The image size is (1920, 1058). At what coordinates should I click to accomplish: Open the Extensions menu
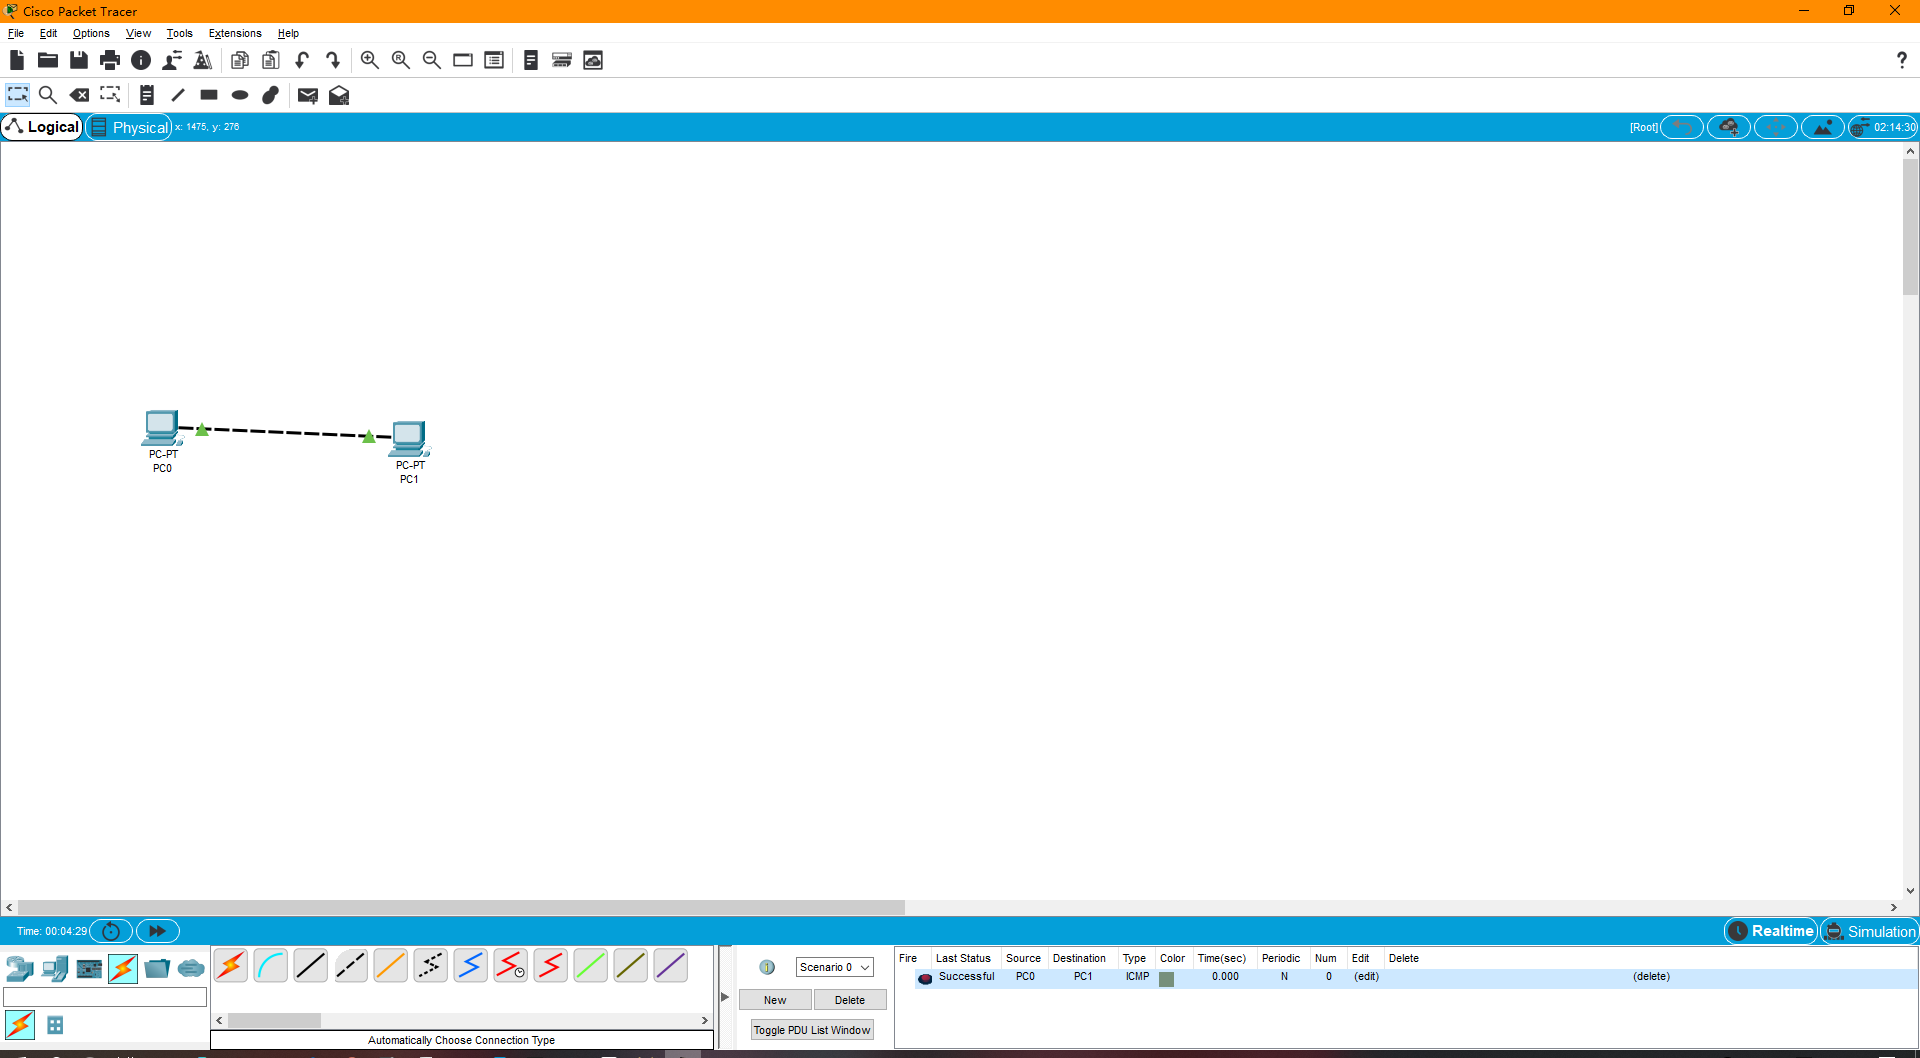pyautogui.click(x=234, y=33)
